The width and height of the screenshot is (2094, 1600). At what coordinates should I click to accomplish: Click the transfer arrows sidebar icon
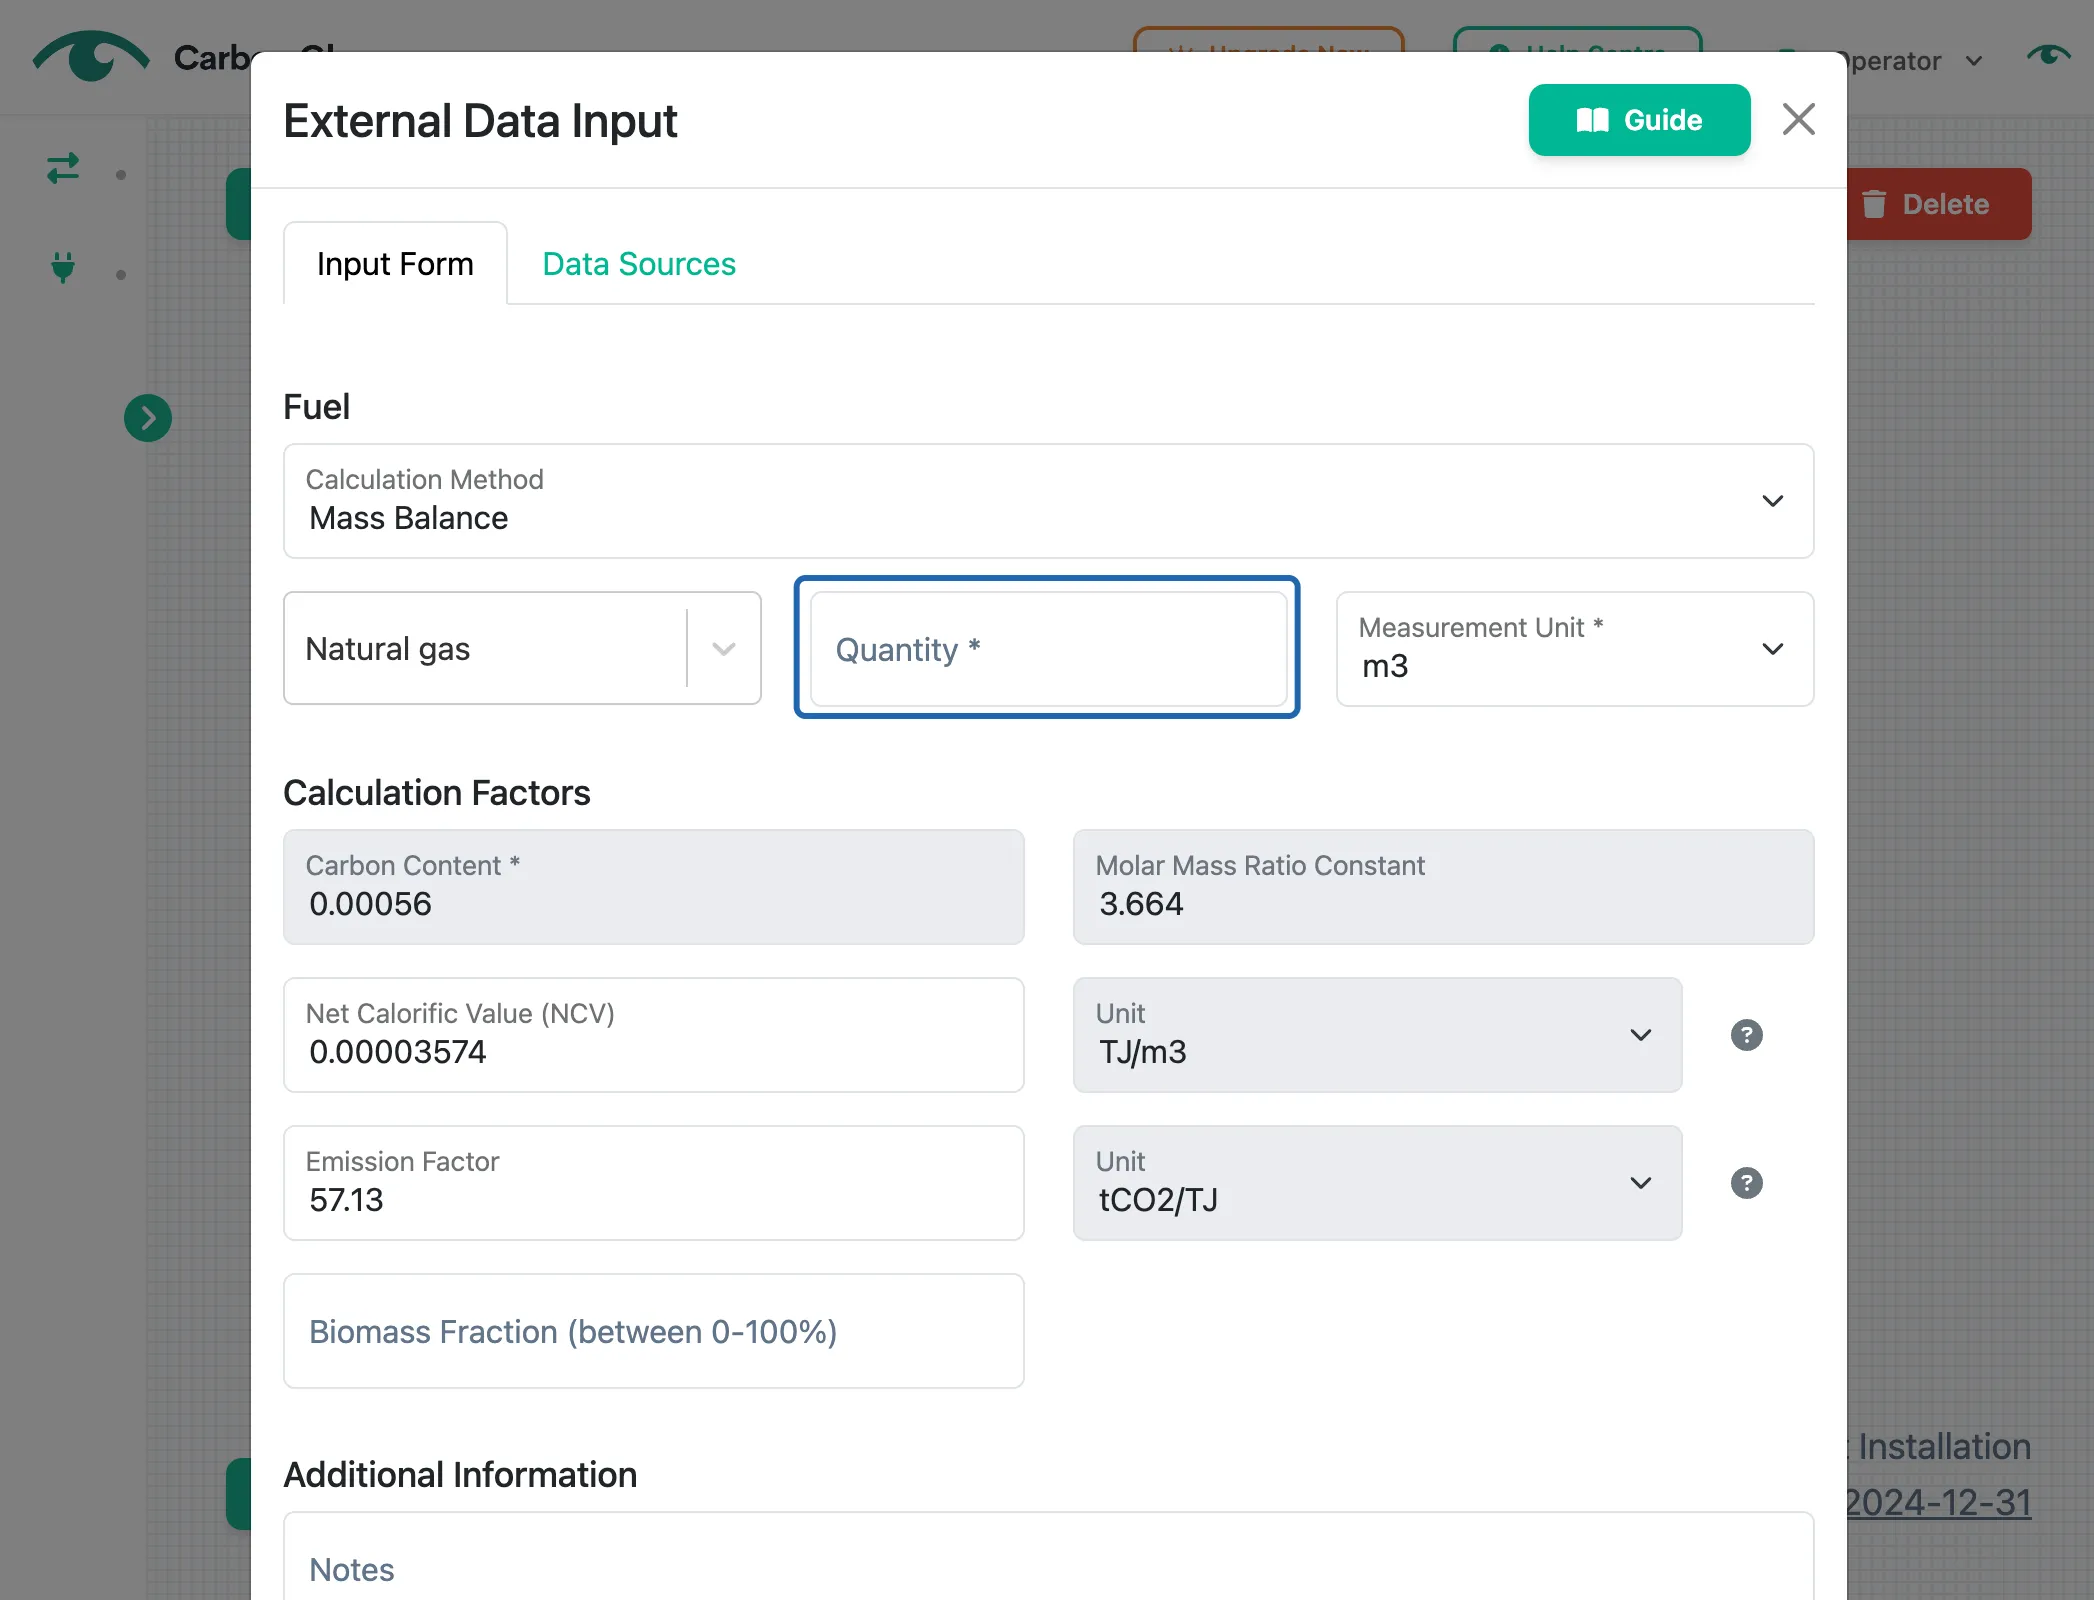click(x=63, y=168)
